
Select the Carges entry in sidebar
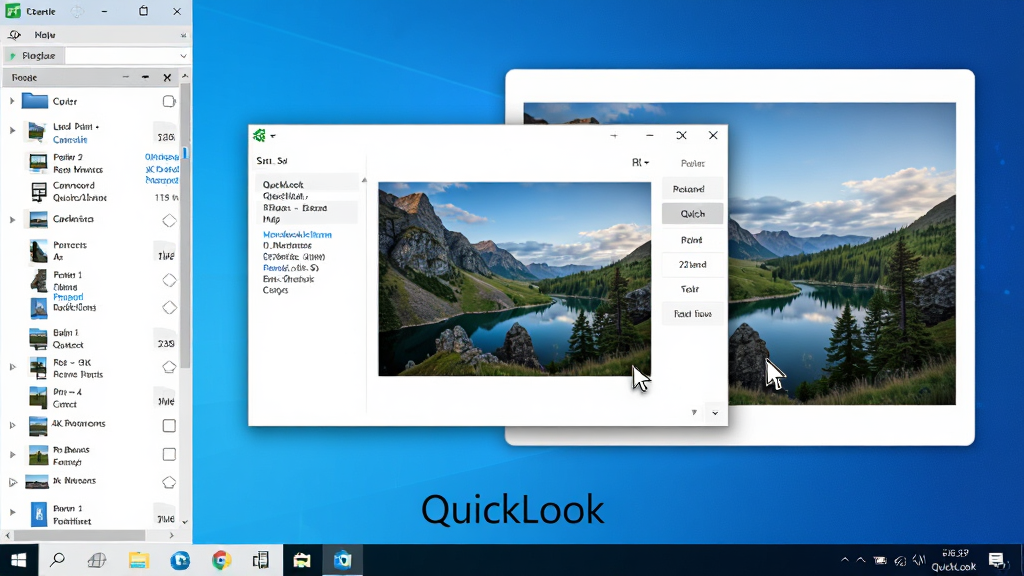(275, 290)
